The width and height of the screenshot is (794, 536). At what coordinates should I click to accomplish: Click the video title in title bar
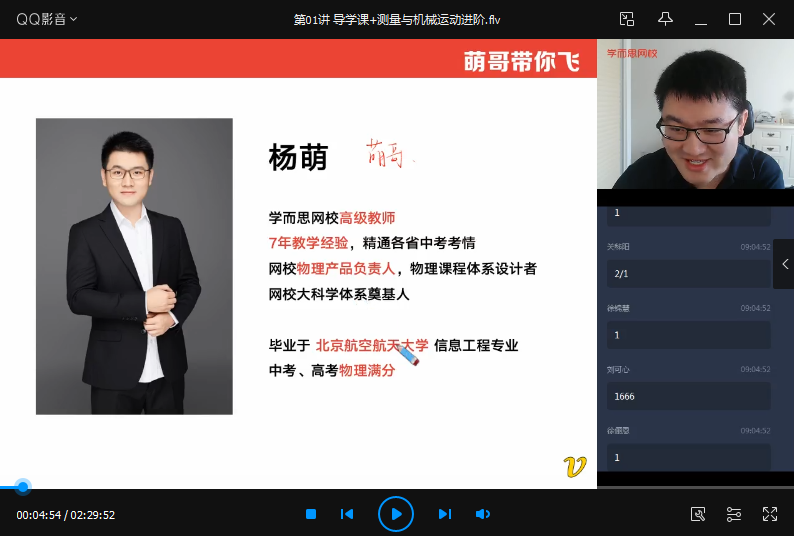coord(396,19)
